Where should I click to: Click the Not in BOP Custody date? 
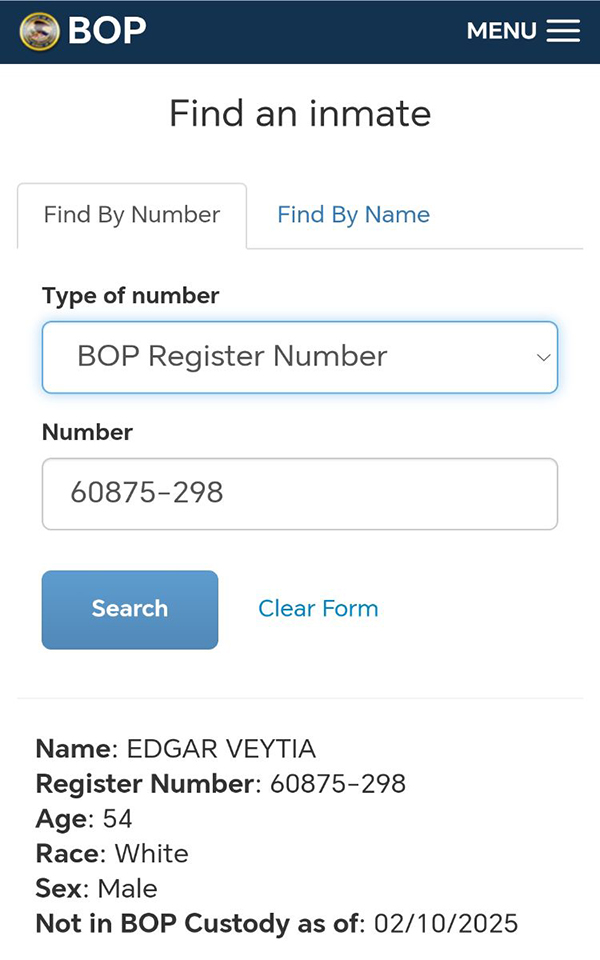coord(445,924)
